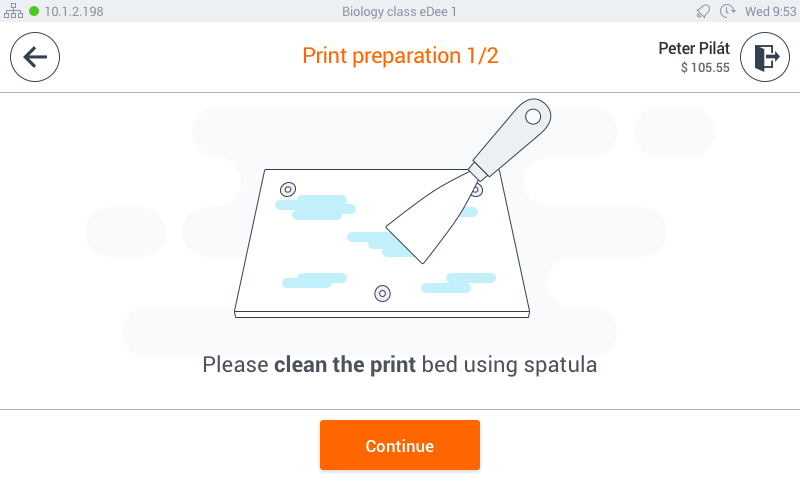Screen dimensions: 800x480
Task: Click the logout door icon
Action: pyautogui.click(x=765, y=57)
